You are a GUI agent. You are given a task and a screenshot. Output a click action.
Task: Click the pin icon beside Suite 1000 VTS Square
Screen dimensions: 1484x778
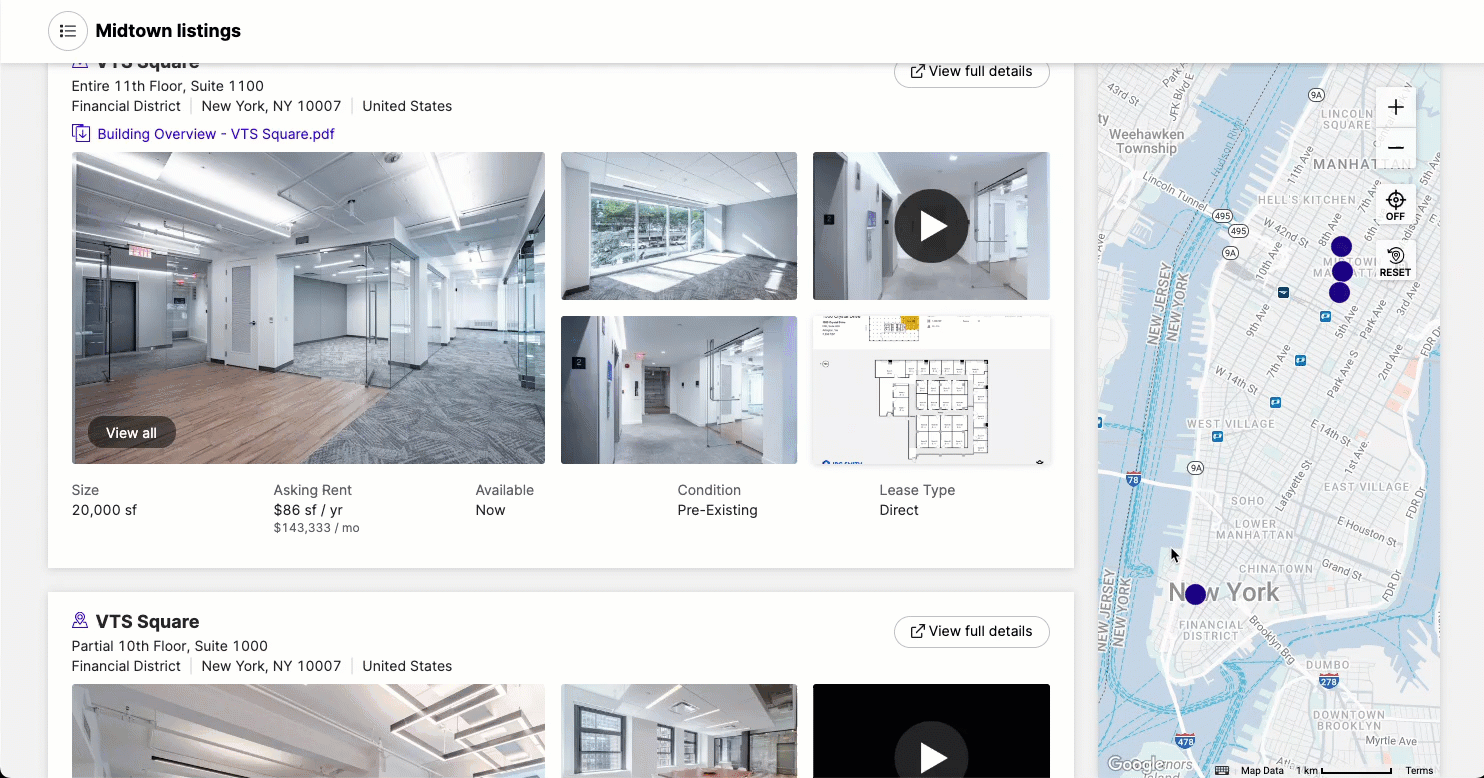coord(80,621)
